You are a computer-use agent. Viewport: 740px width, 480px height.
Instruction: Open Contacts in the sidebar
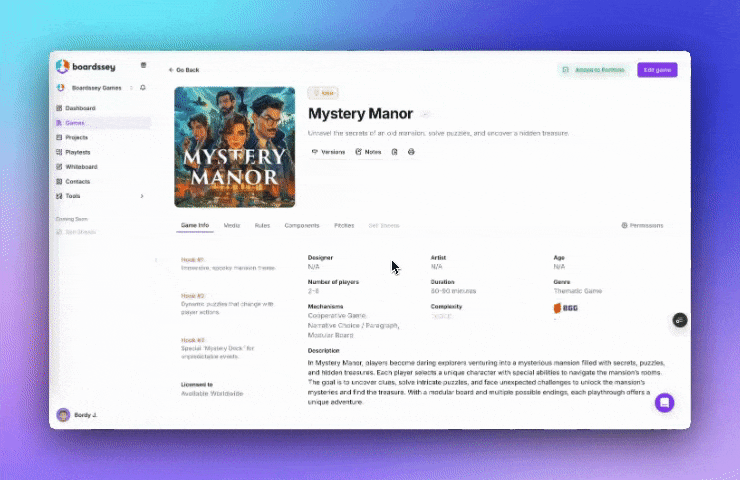77,181
